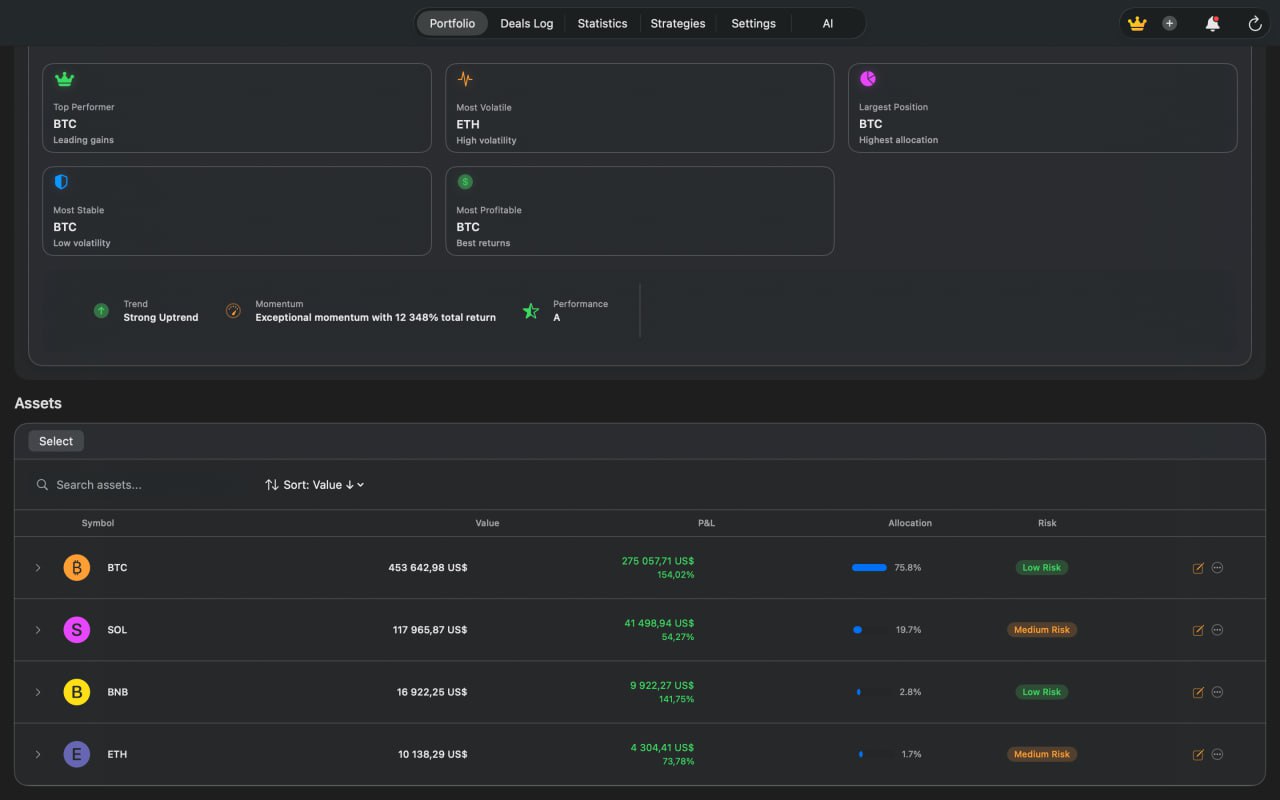
Task: Go to the Strategies tab
Action: coord(677,23)
